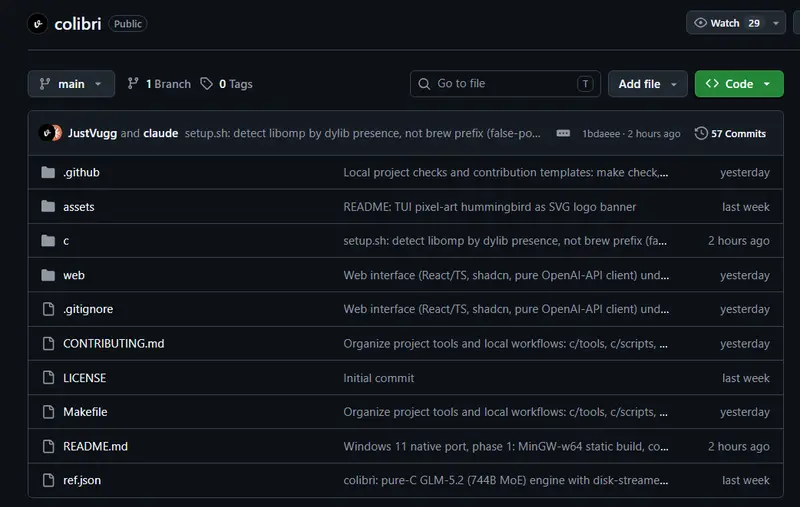Click the magnifier icon in Go to file
The width and height of the screenshot is (800, 507).
[x=424, y=84]
